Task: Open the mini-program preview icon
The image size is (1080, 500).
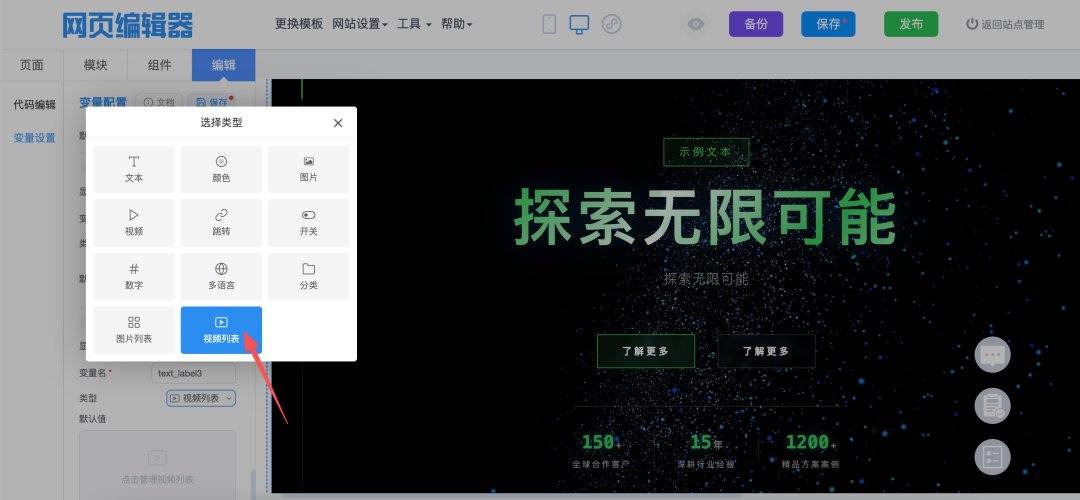Action: pos(612,24)
